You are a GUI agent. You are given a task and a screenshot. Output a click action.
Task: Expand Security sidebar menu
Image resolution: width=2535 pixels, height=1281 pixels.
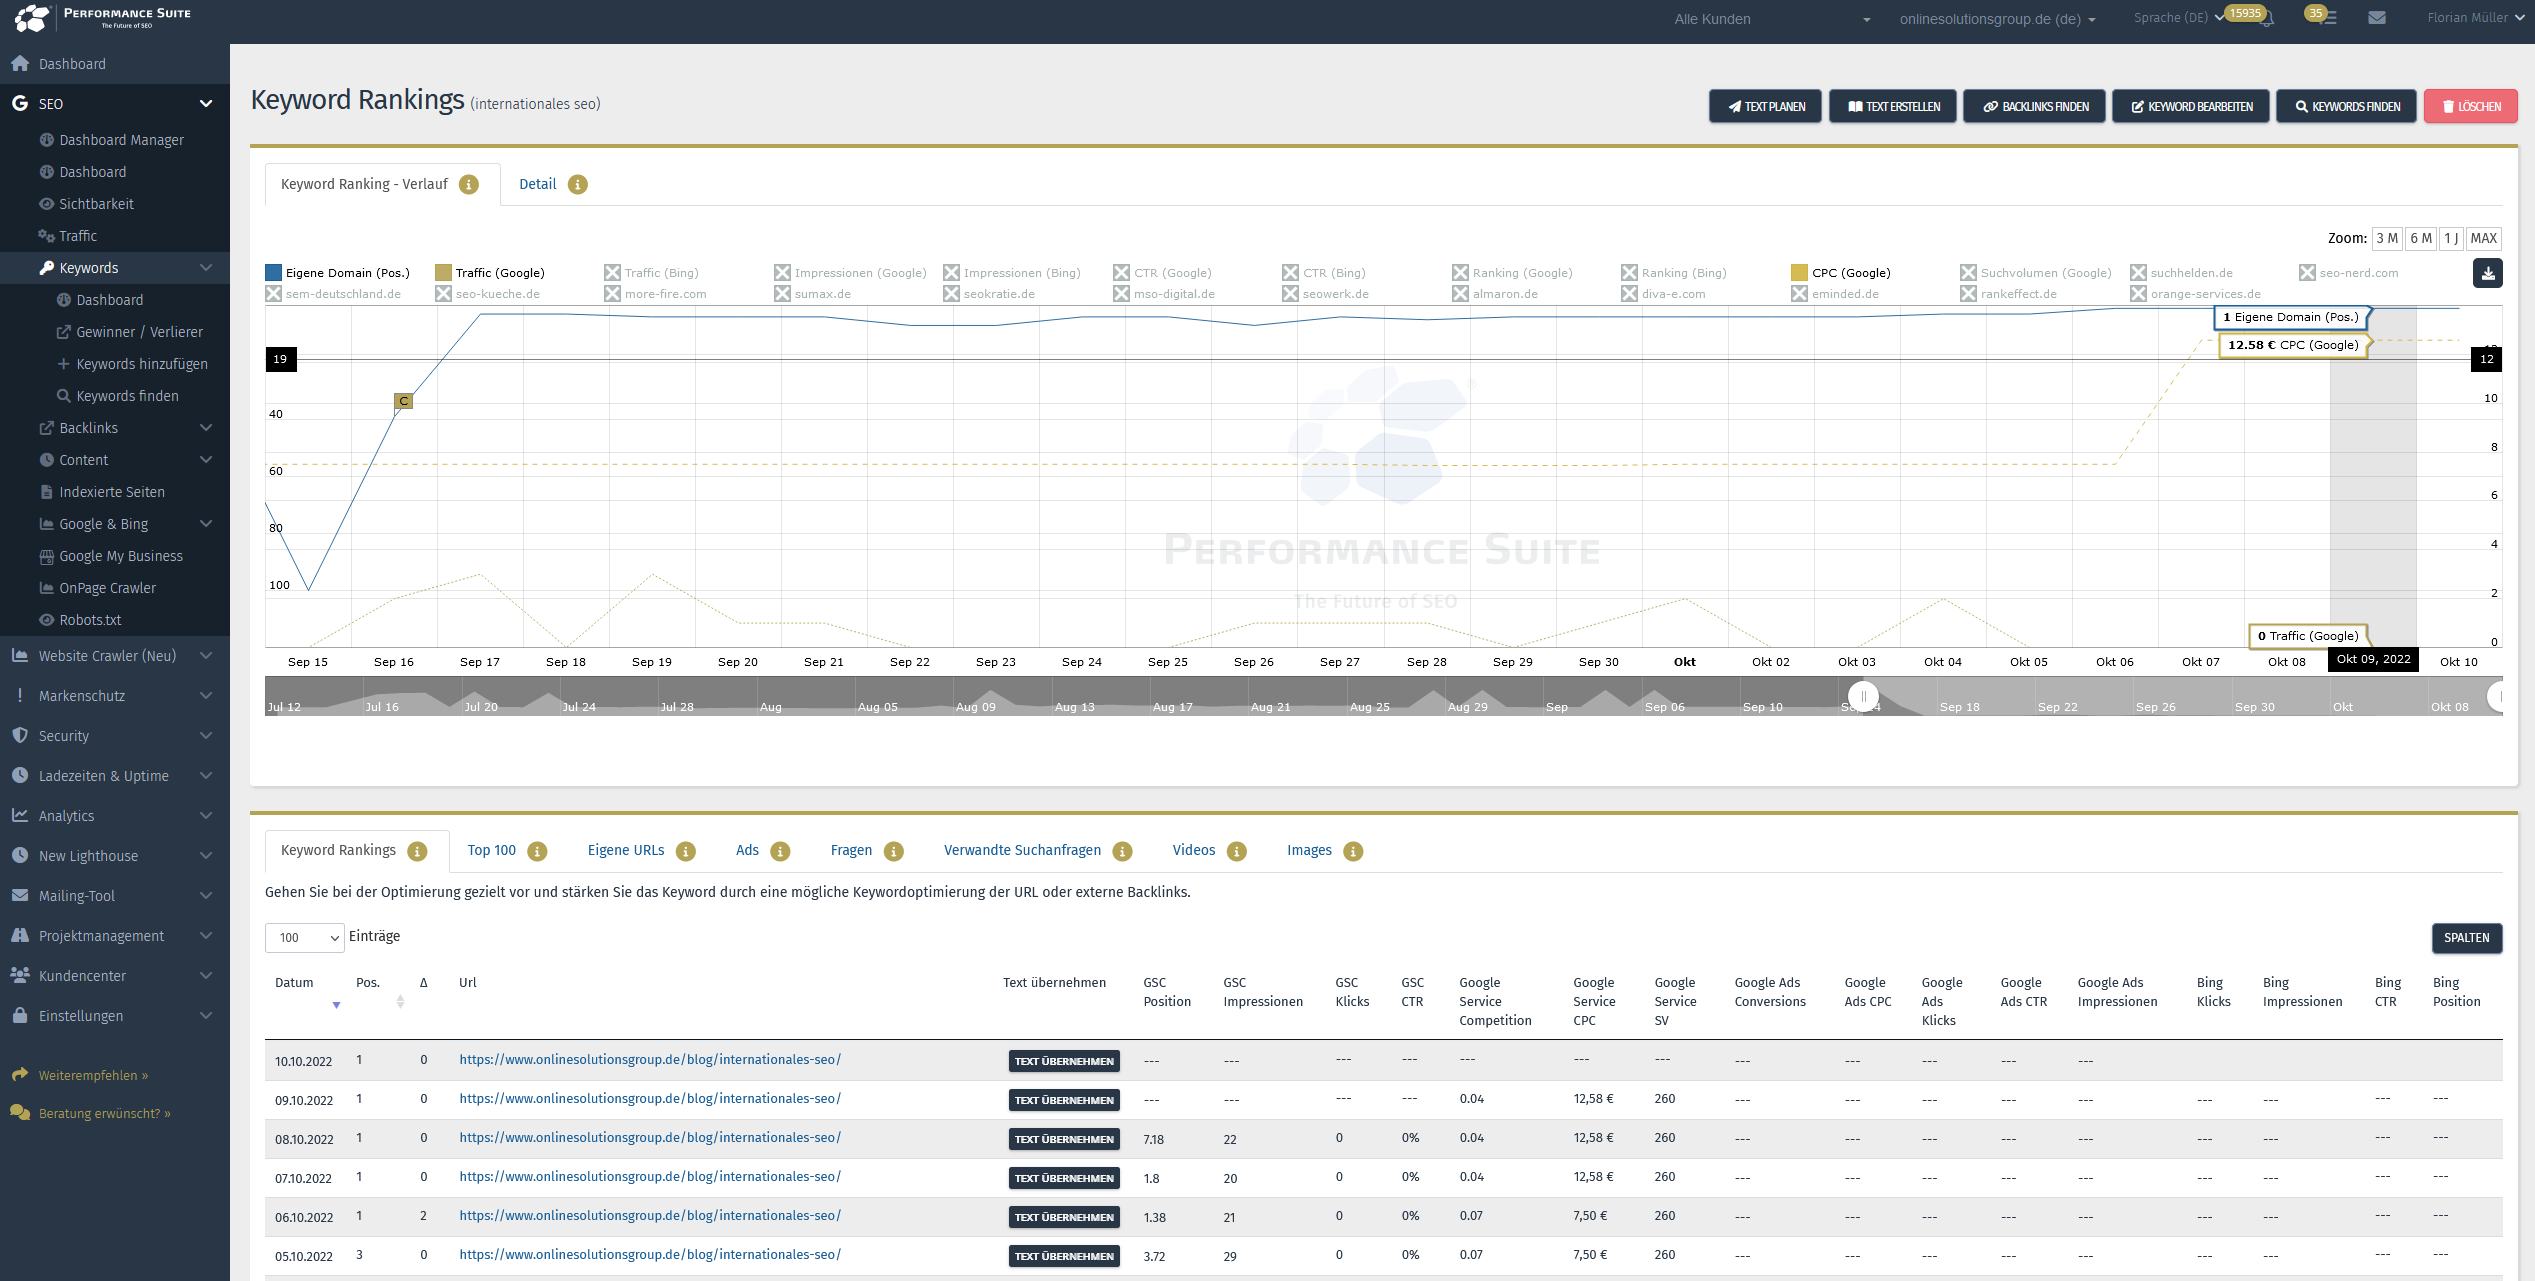(x=206, y=736)
